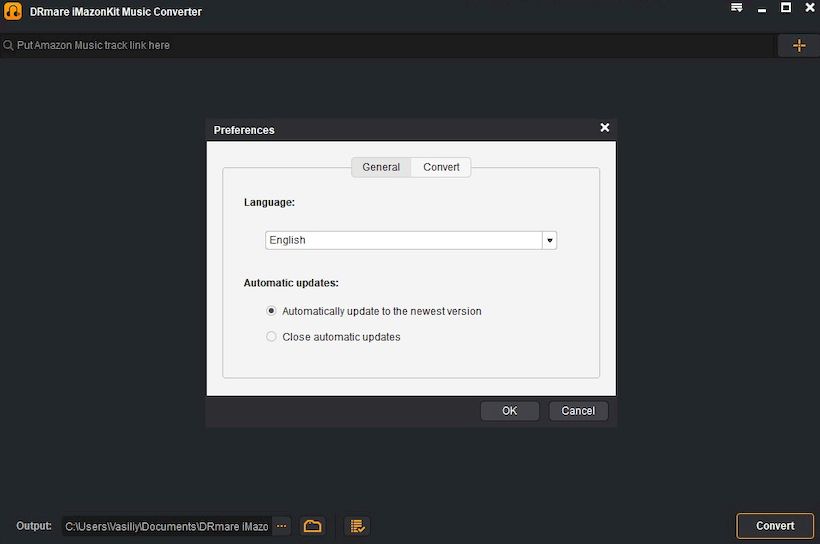Screen dimensions: 820x544
Task: Open the Language dropdown arrow
Action: click(550, 240)
